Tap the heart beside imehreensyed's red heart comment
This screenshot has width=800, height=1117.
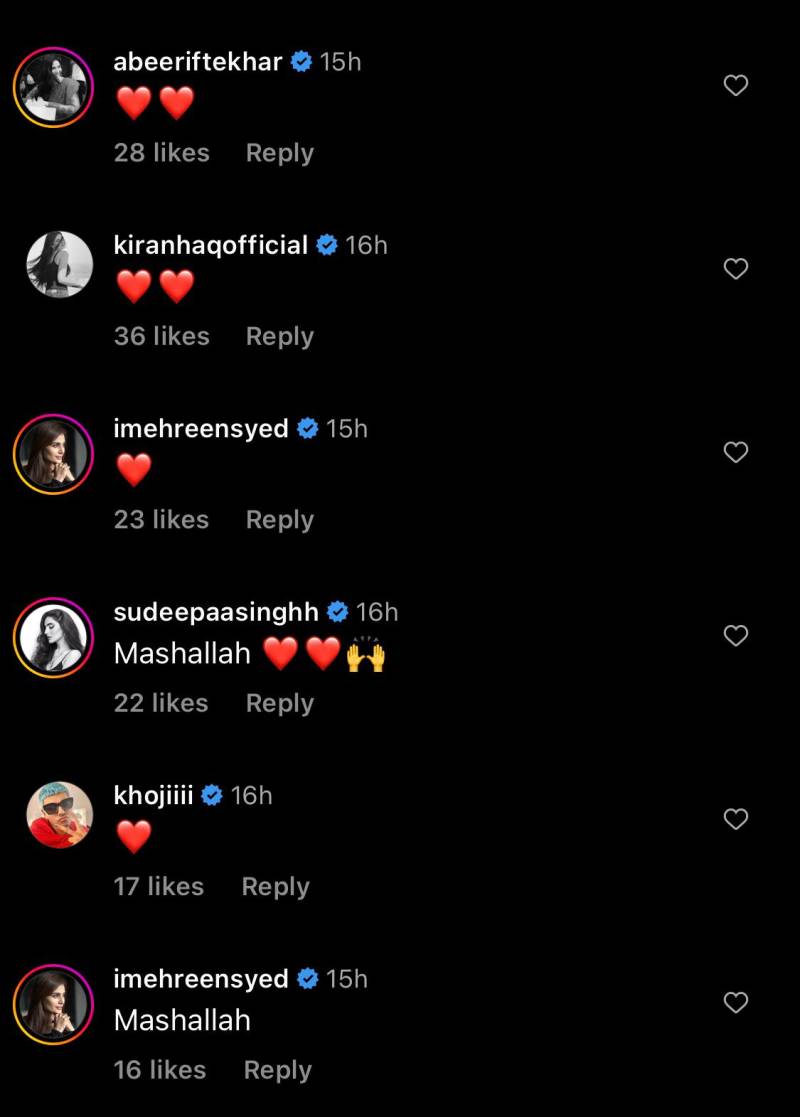[735, 452]
